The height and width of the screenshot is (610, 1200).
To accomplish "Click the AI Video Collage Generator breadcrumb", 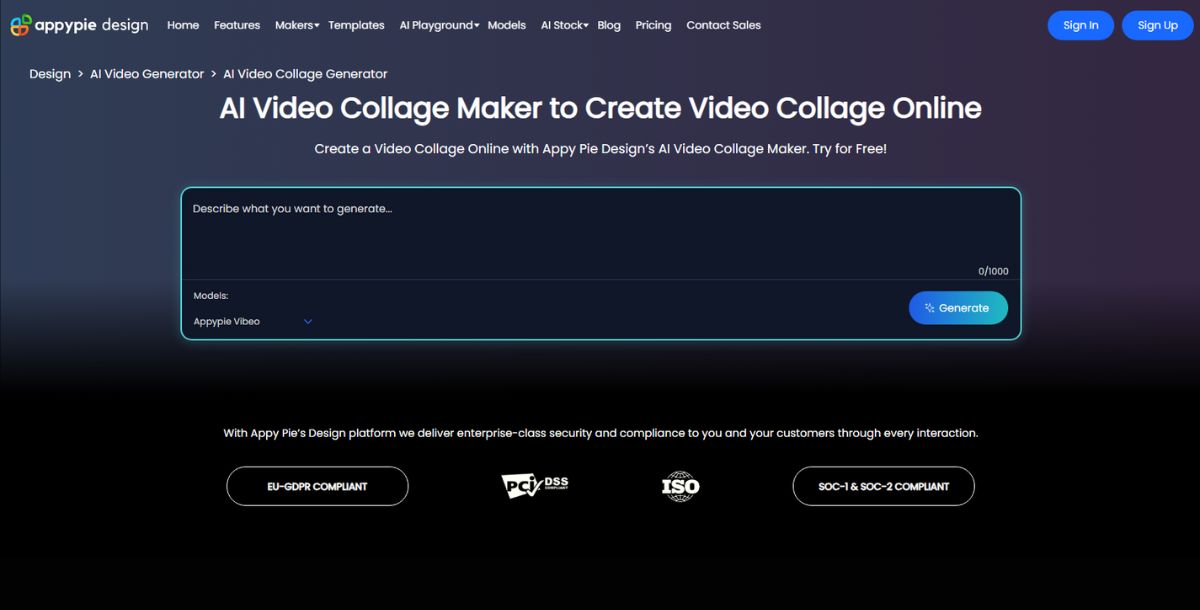I will tap(305, 74).
